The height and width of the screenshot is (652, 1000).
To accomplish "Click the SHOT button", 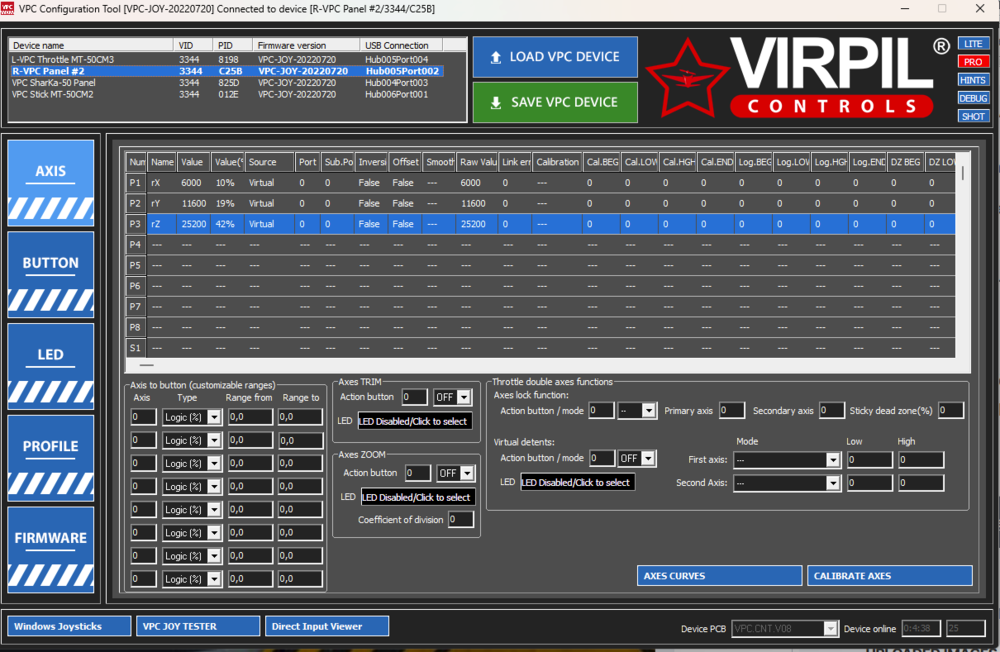I will [x=973, y=116].
